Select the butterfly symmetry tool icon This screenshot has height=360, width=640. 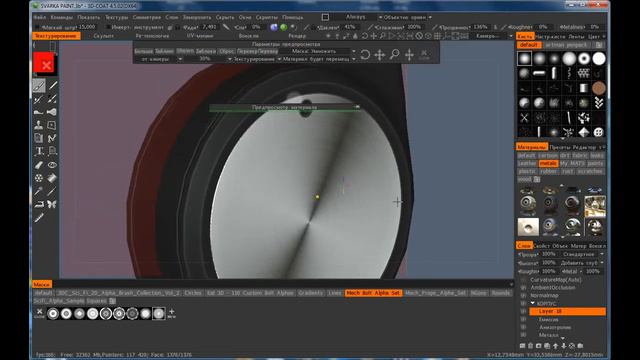point(52,204)
